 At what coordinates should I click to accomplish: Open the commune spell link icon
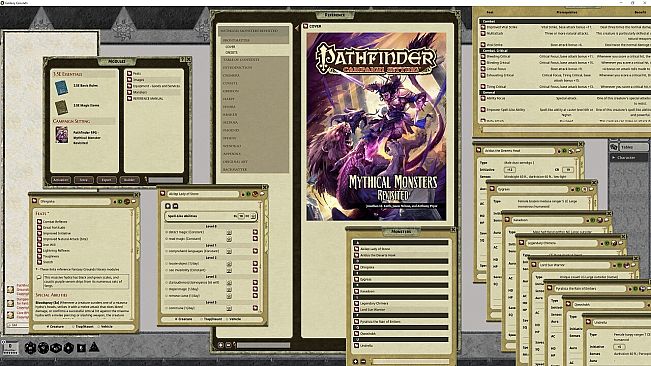click(255, 308)
